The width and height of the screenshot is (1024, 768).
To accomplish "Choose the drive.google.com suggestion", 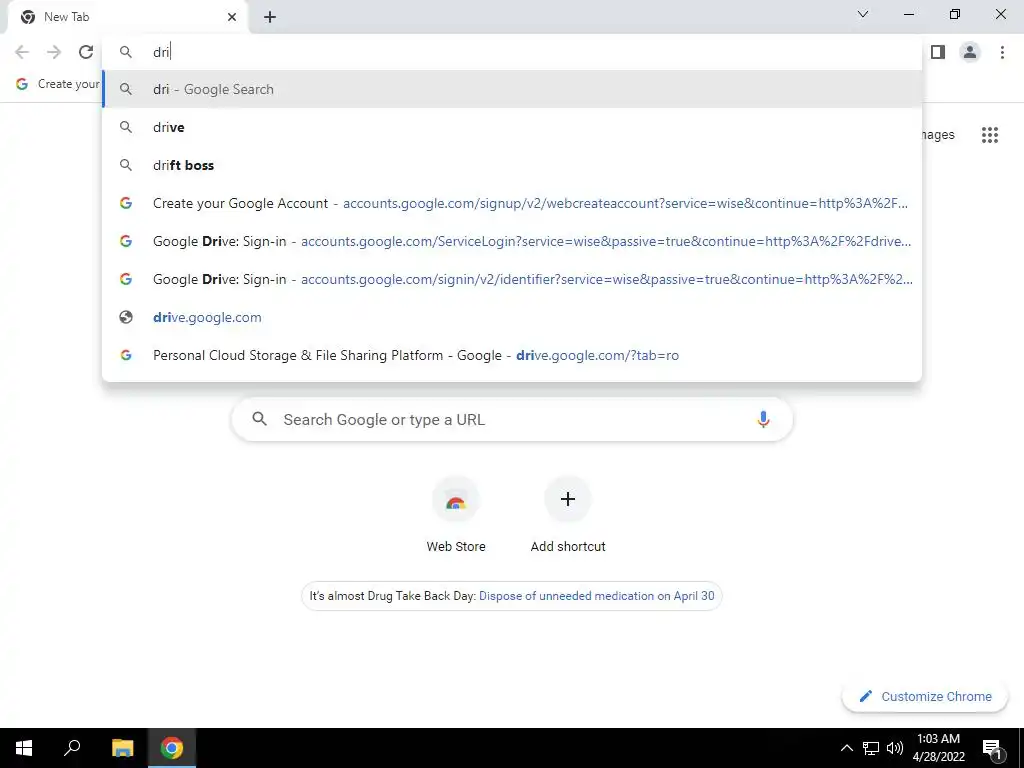I will 512,317.
